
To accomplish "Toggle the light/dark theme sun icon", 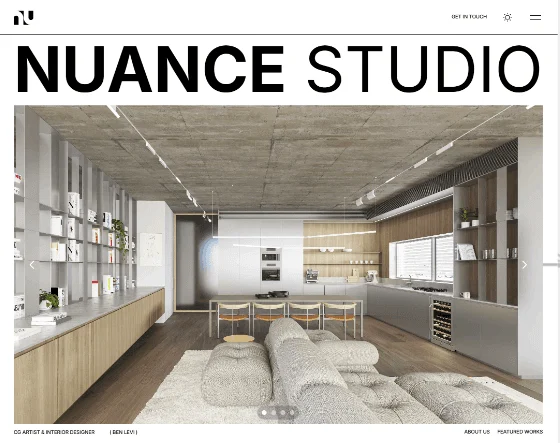I will click(507, 17).
